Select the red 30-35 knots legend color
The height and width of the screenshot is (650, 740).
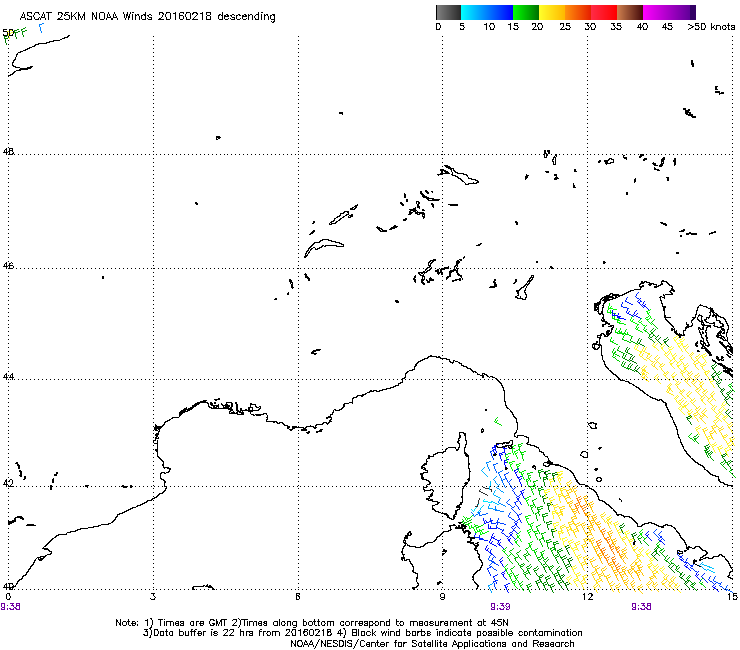604,12
